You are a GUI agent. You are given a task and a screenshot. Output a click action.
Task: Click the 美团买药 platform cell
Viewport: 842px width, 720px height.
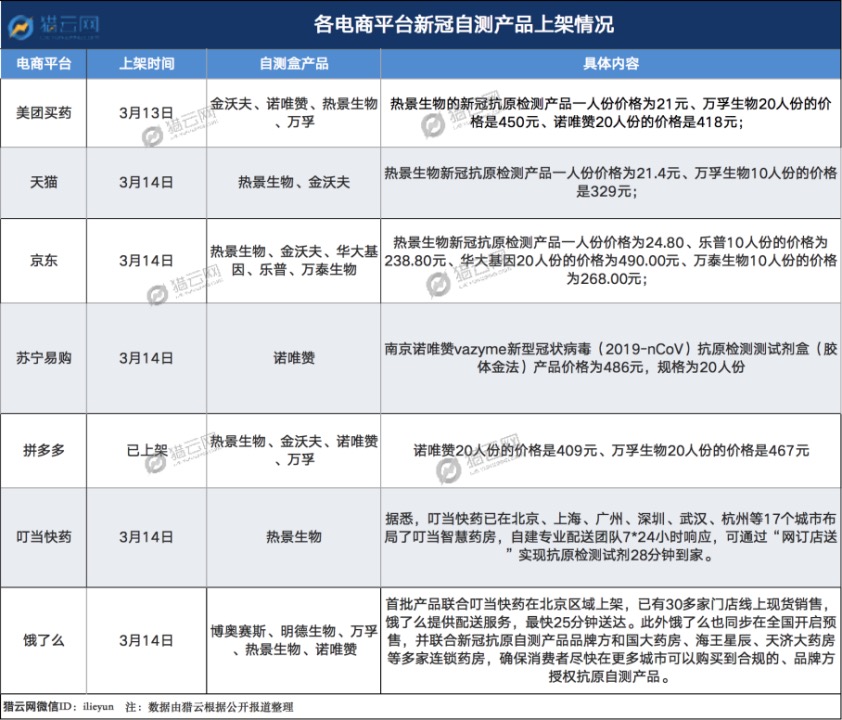43,113
